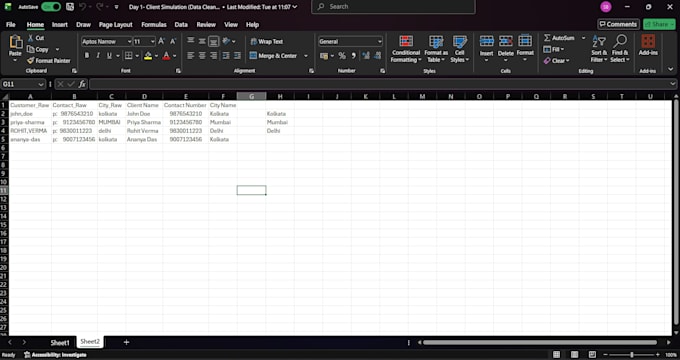
Task: Open the Comments pane button
Action: coord(618,24)
